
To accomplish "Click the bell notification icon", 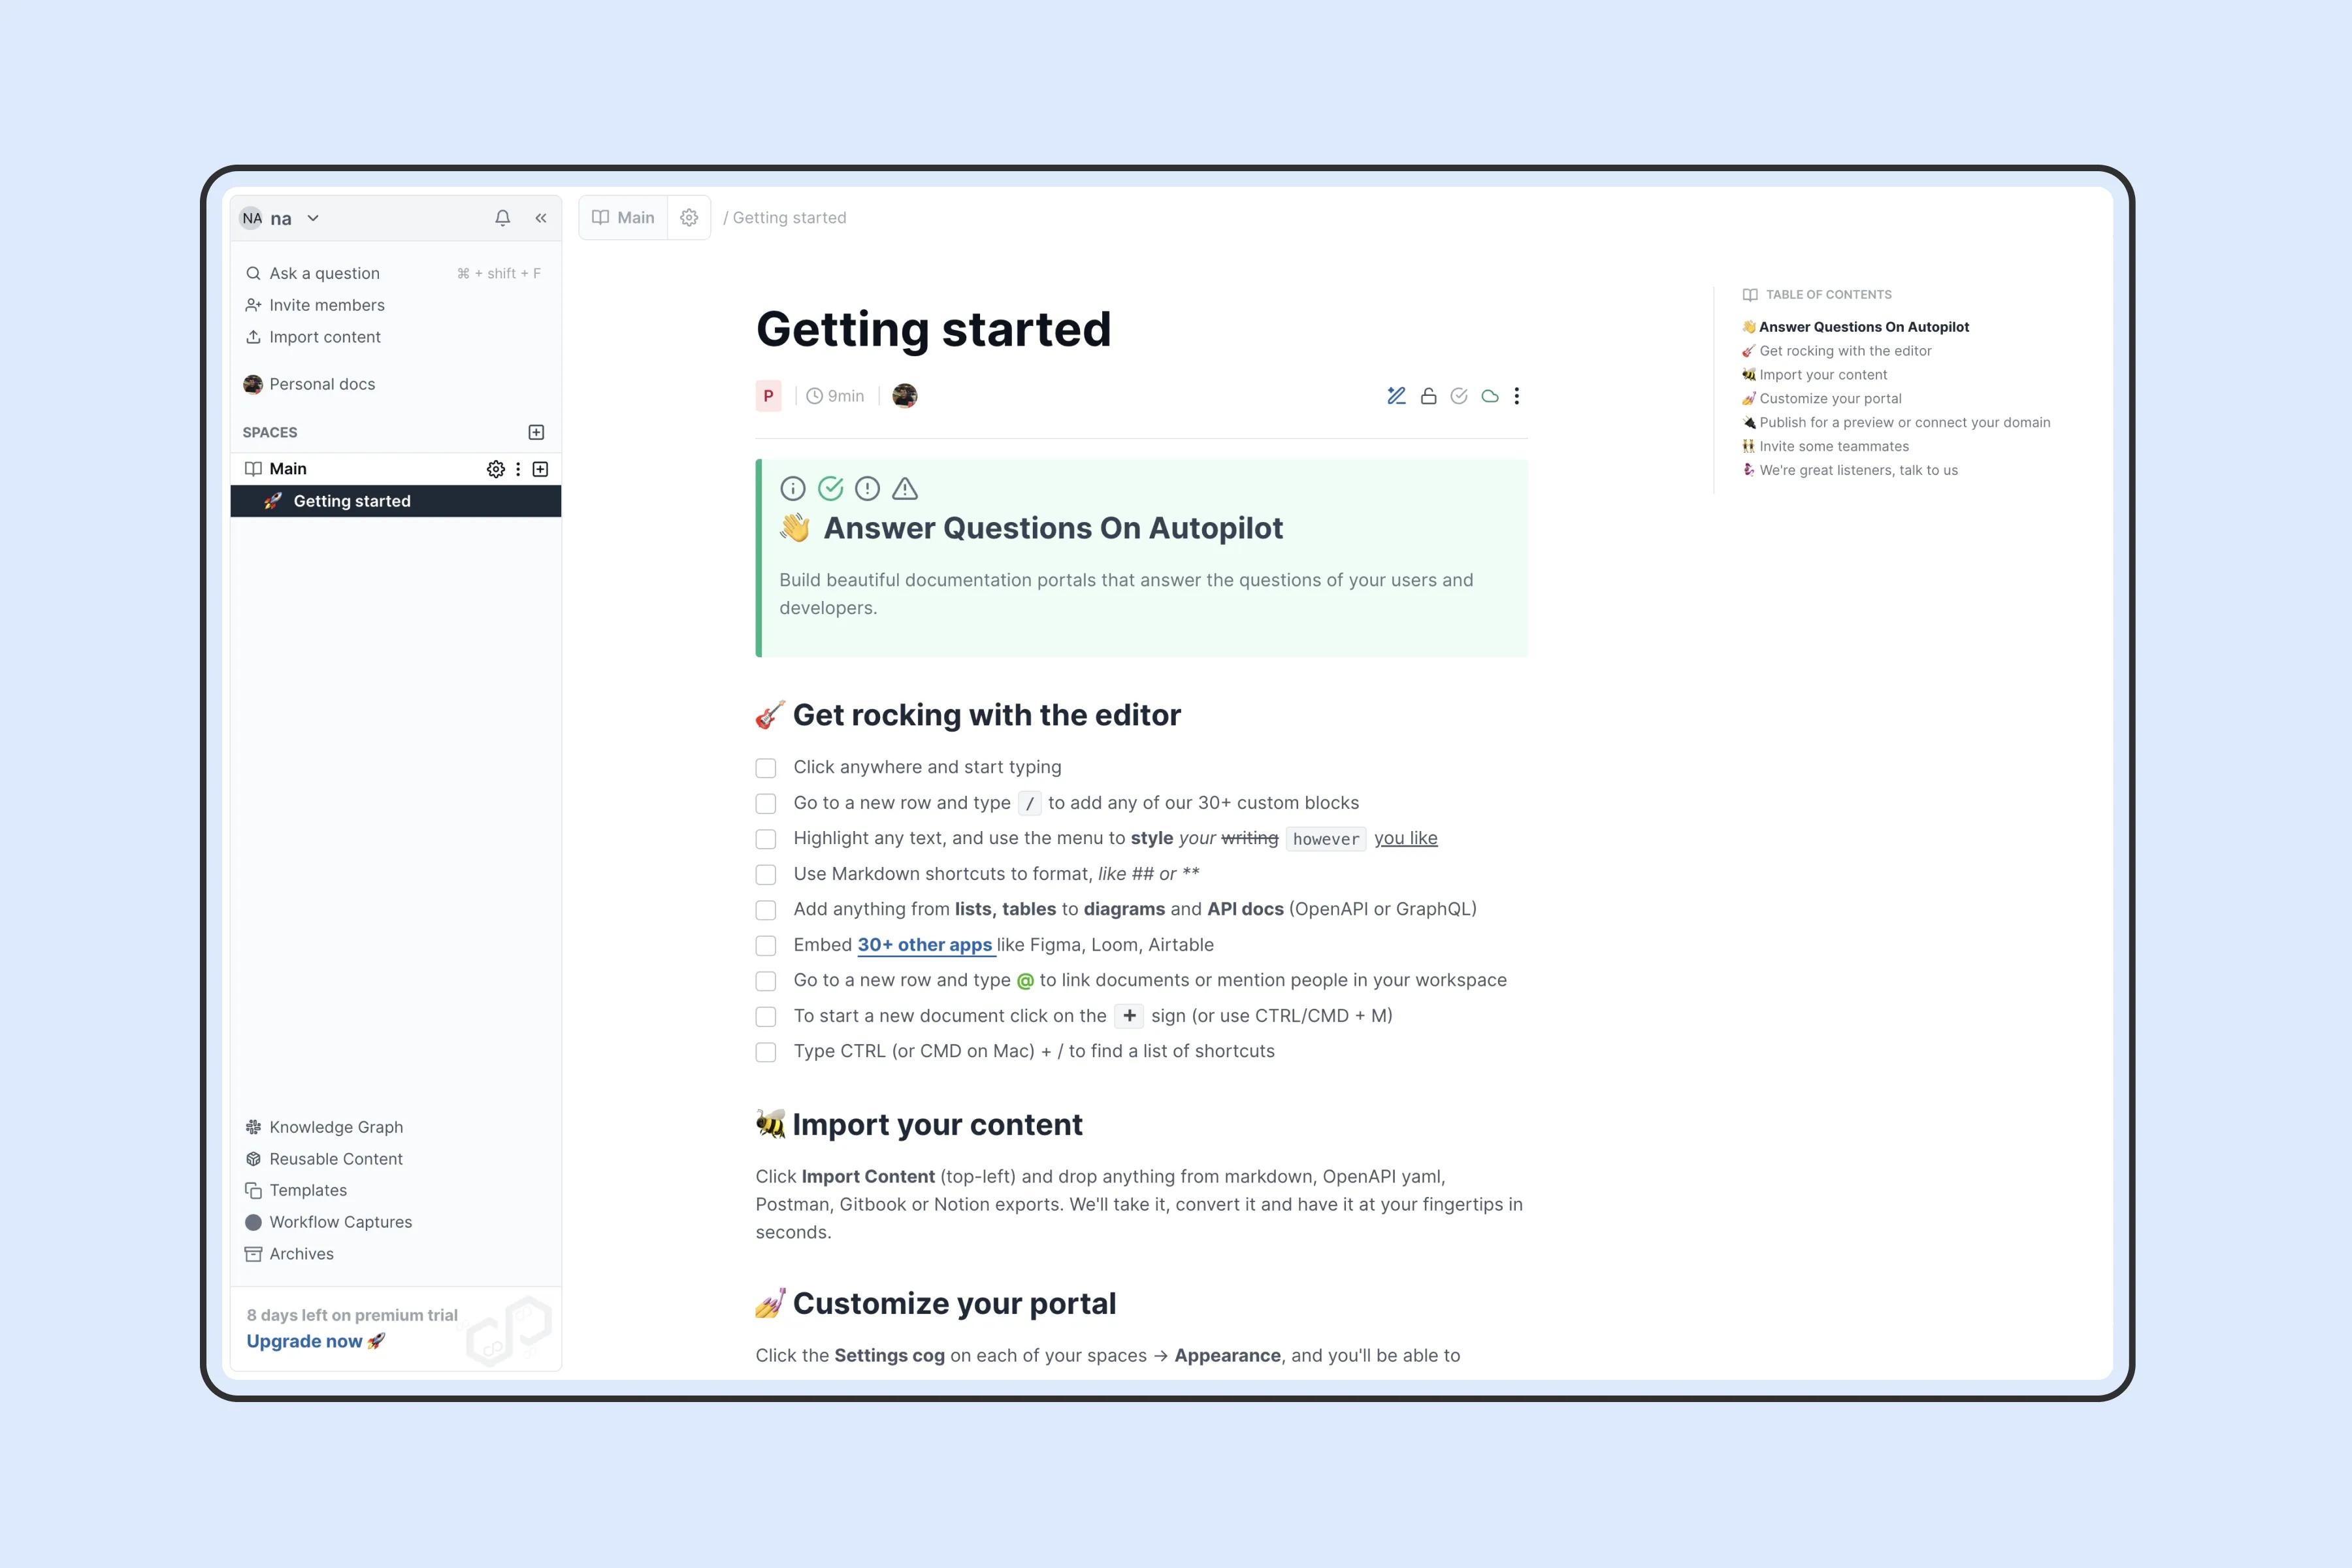I will 502,217.
